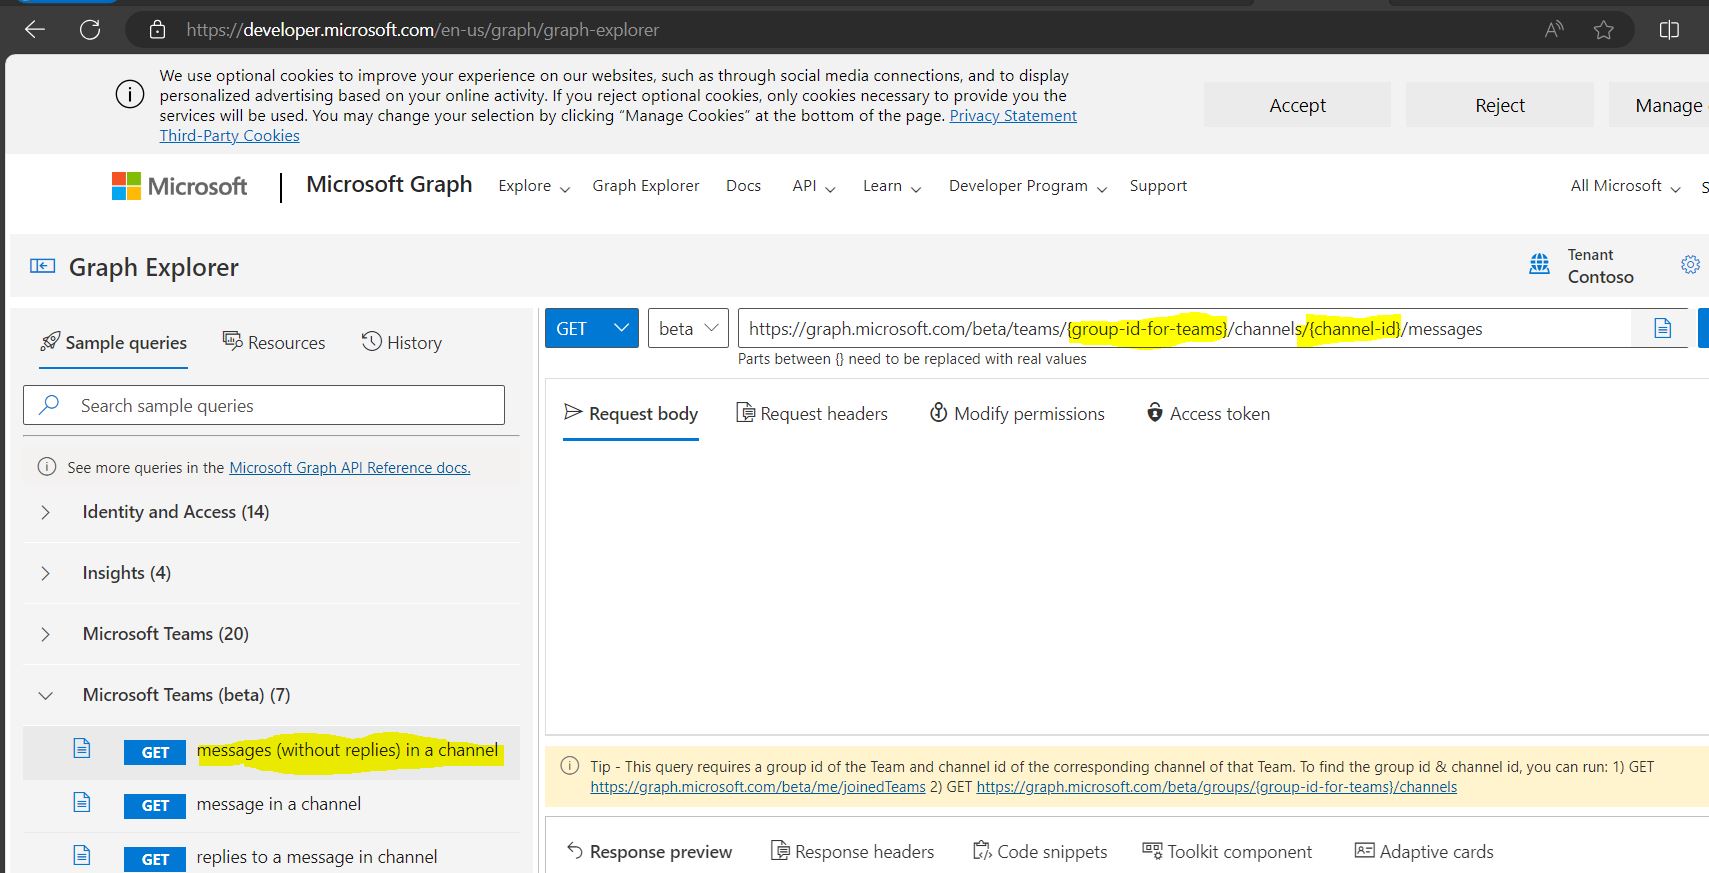
Task: Accept optional cookies
Action: click(x=1297, y=105)
